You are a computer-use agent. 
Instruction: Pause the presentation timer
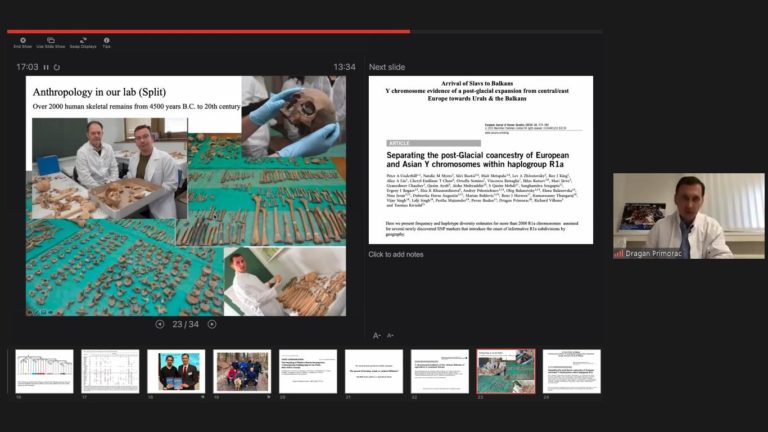46,67
